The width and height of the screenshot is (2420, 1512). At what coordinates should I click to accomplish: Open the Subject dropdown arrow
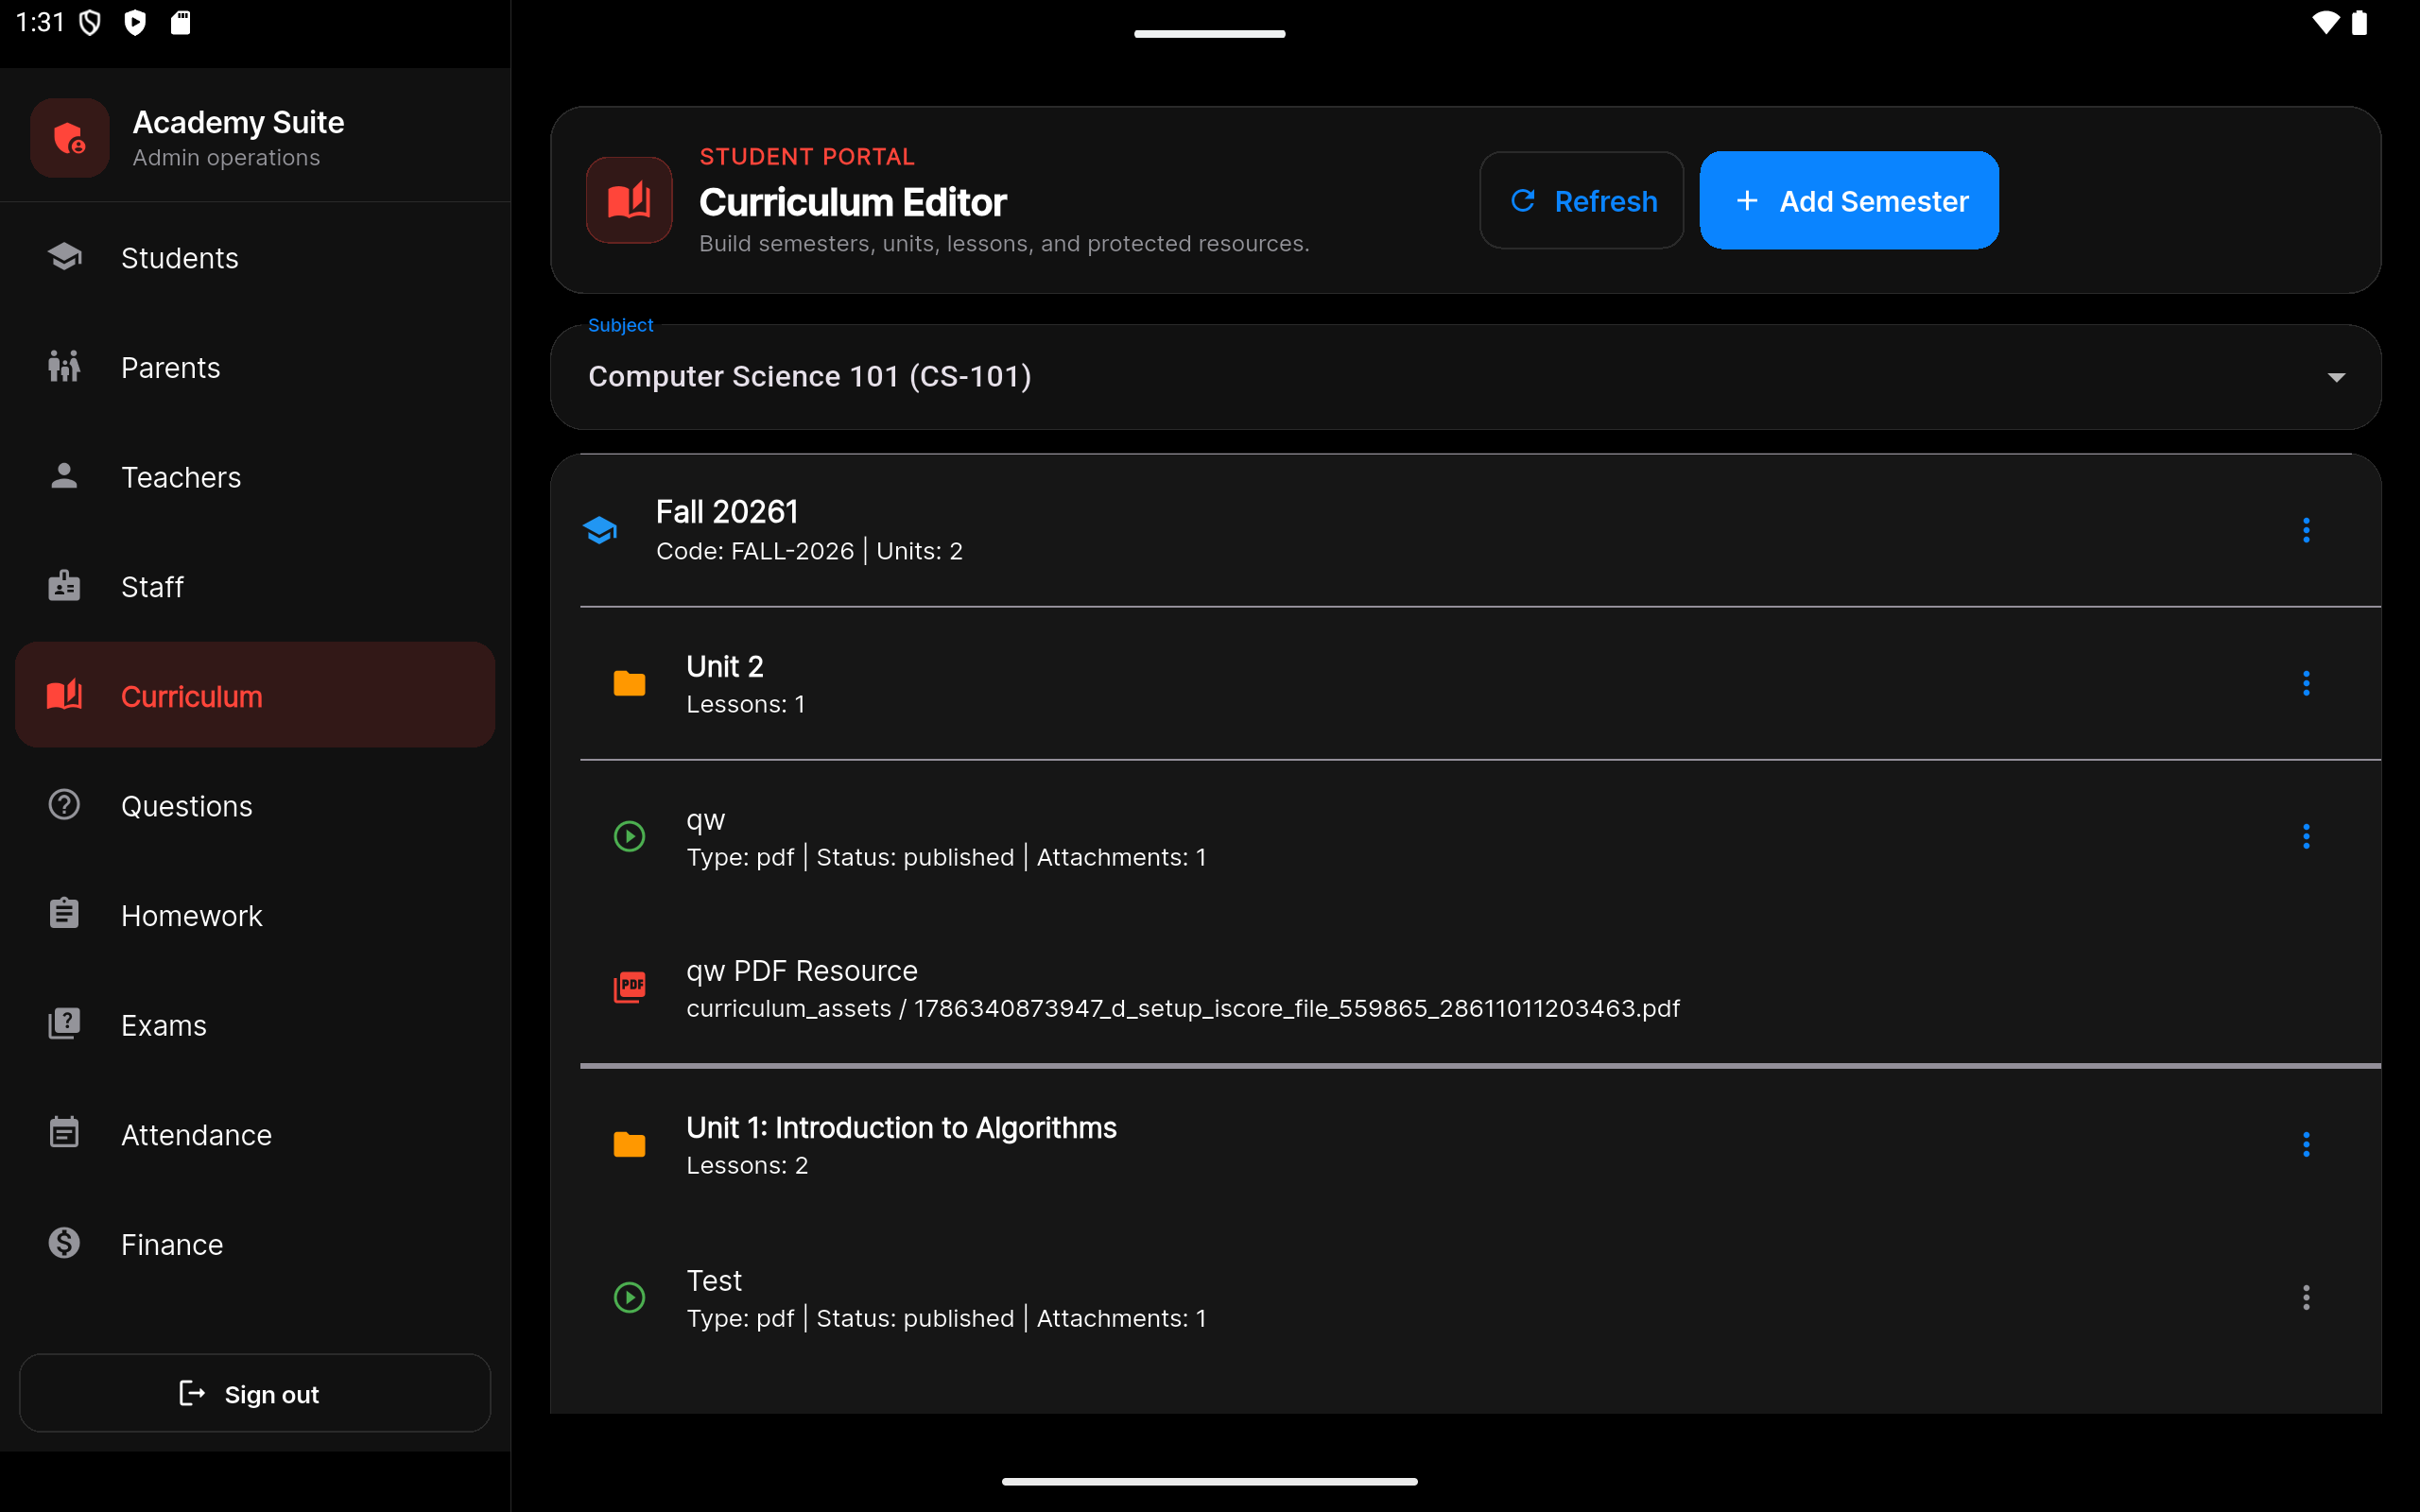coord(2336,377)
